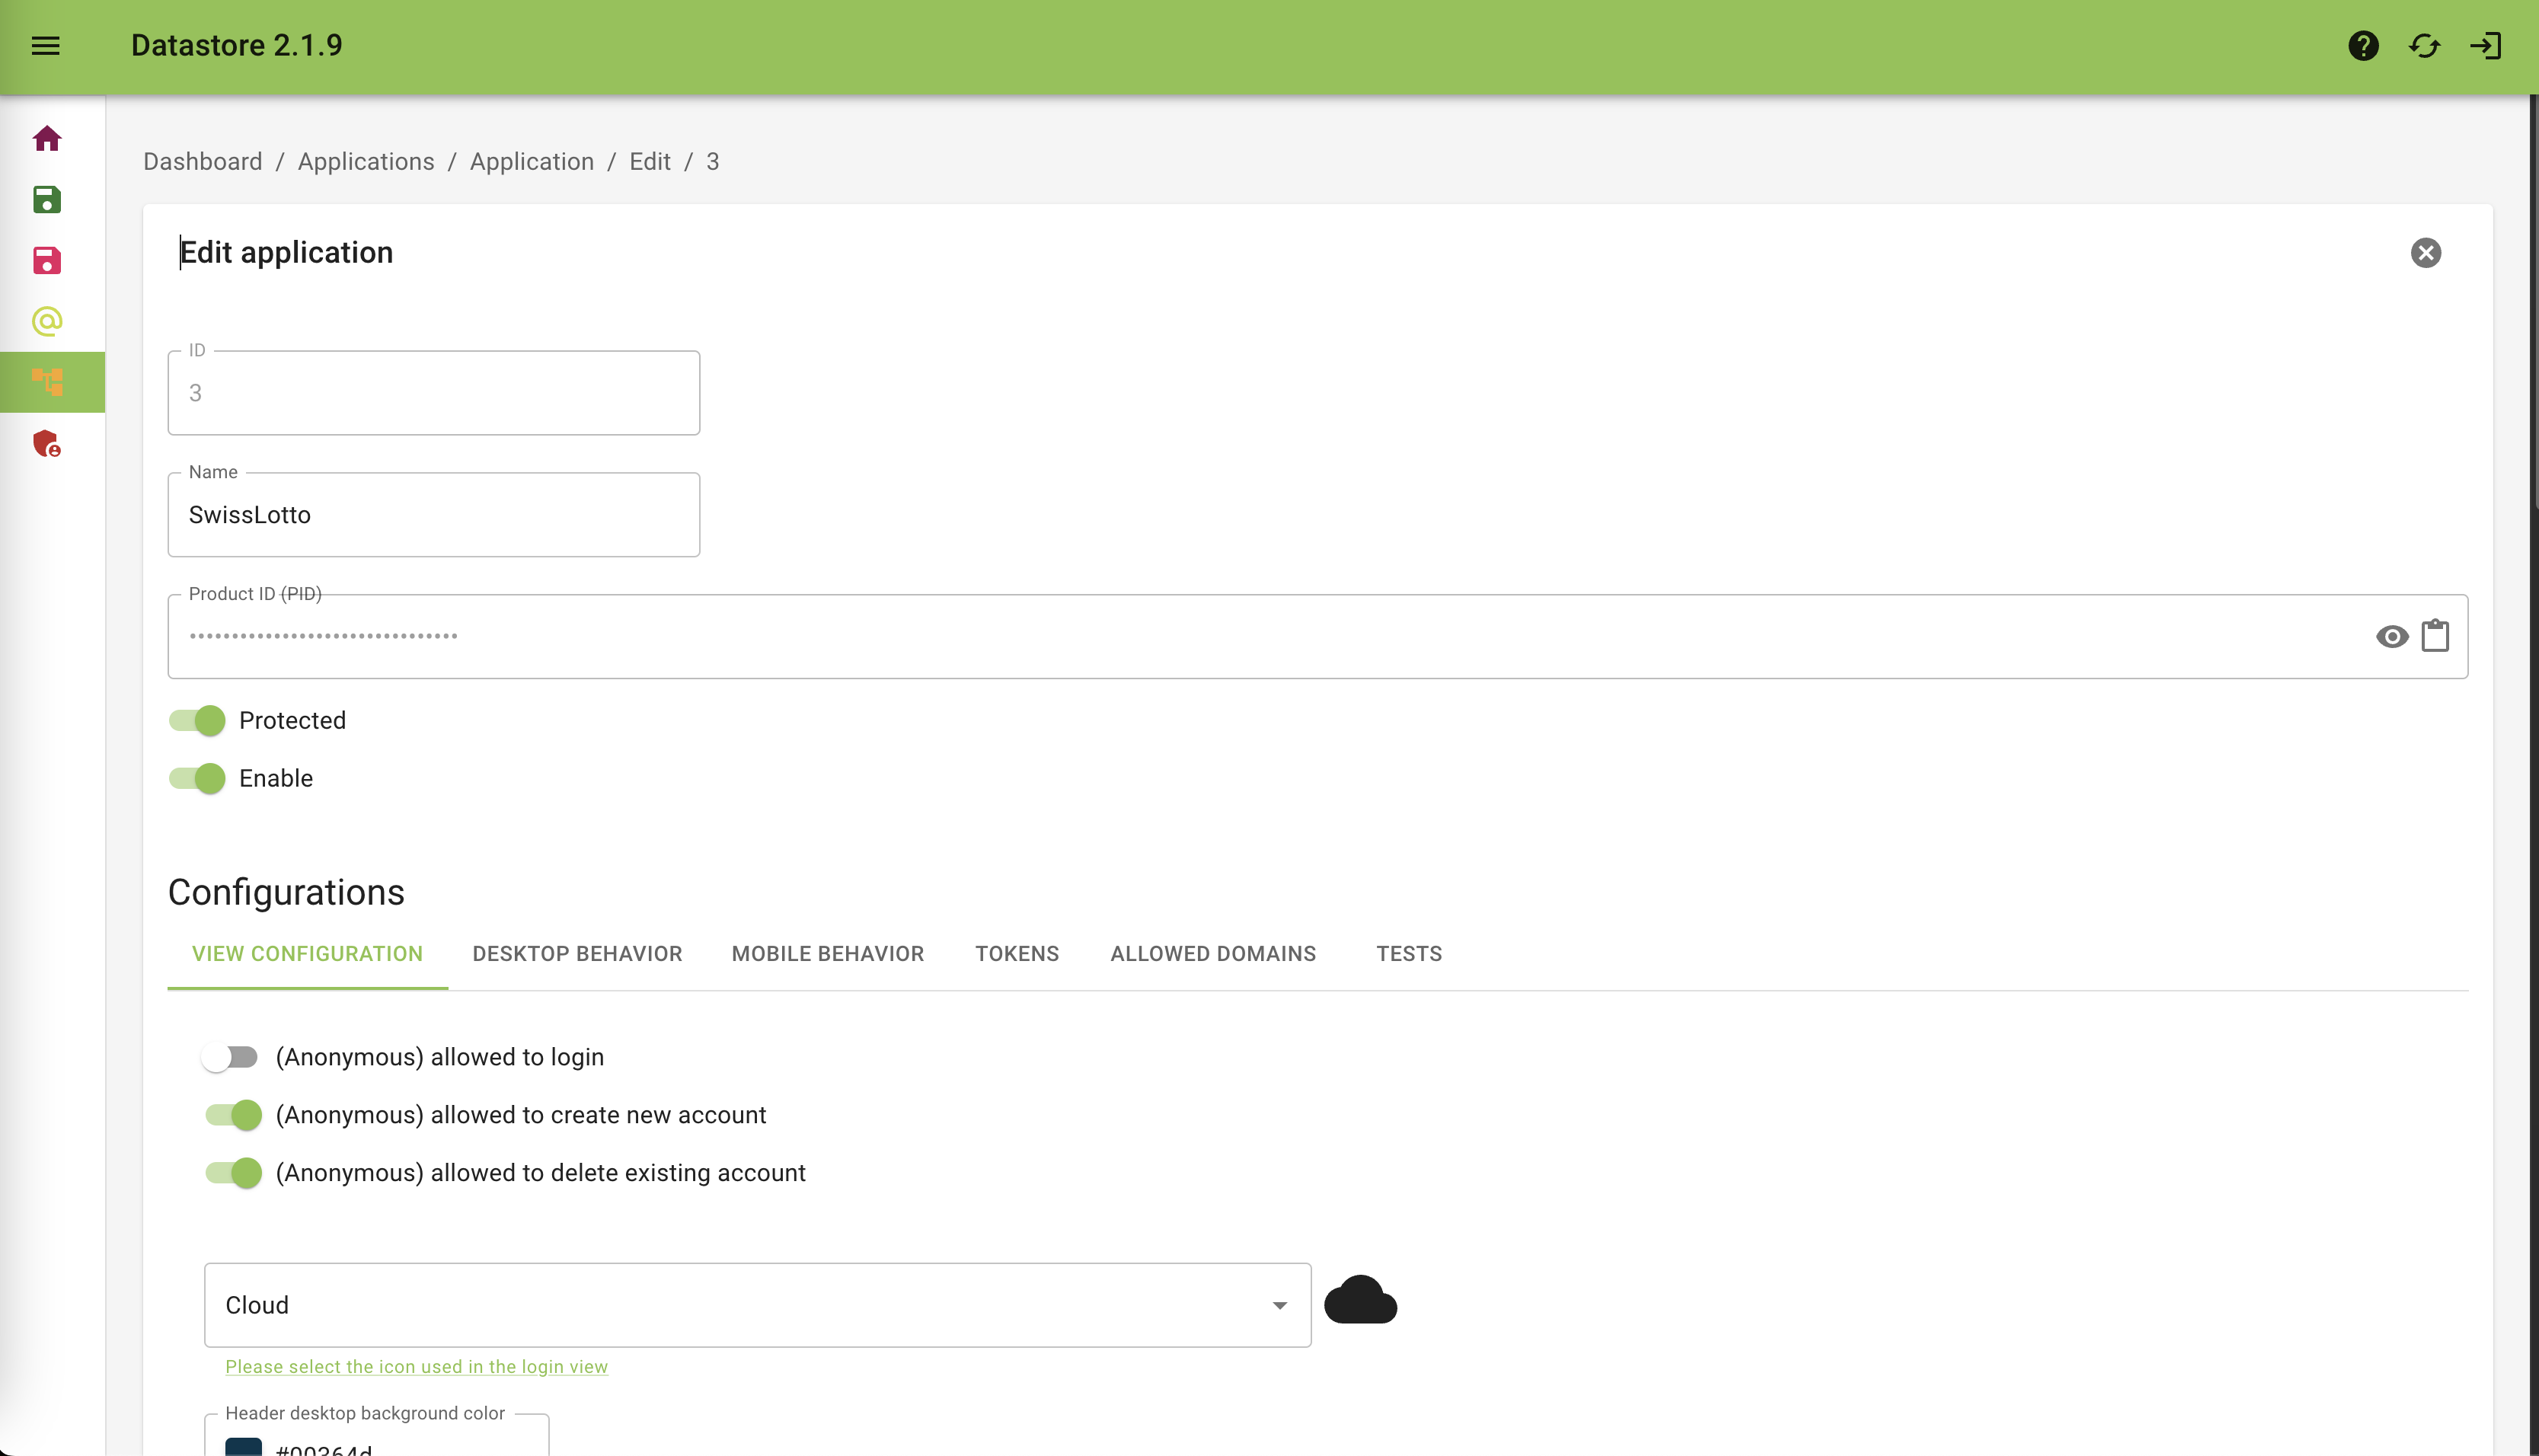Open the @ email sidebar icon
The width and height of the screenshot is (2539, 1456).
[47, 321]
